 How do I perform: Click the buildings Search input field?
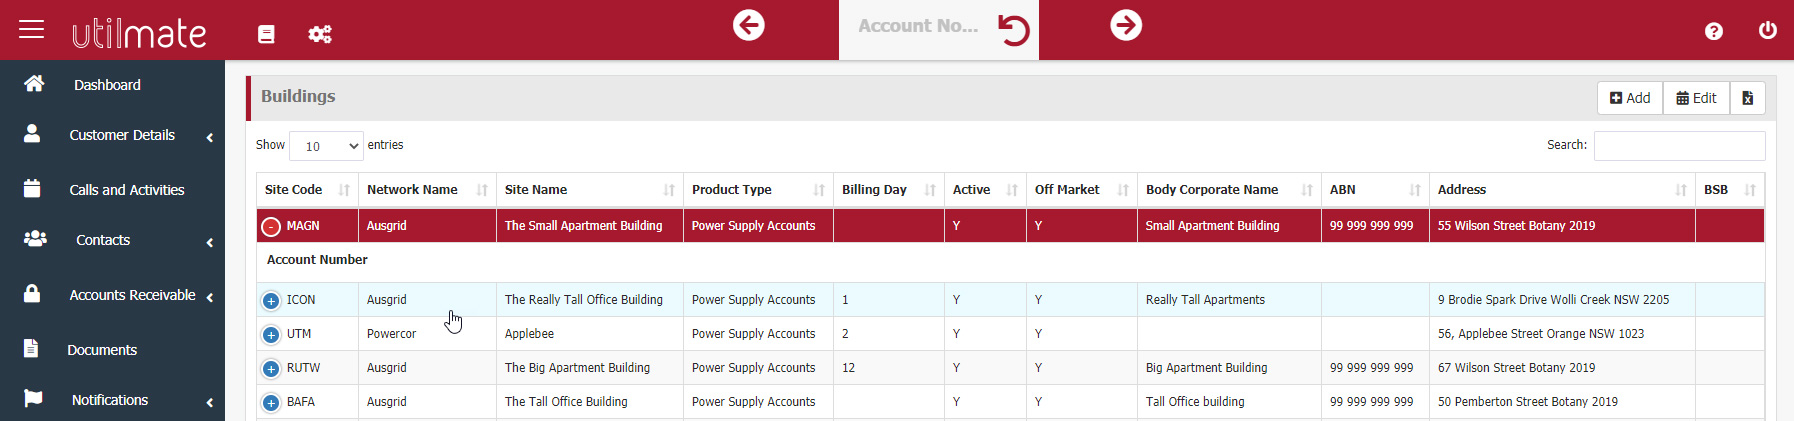pos(1679,146)
